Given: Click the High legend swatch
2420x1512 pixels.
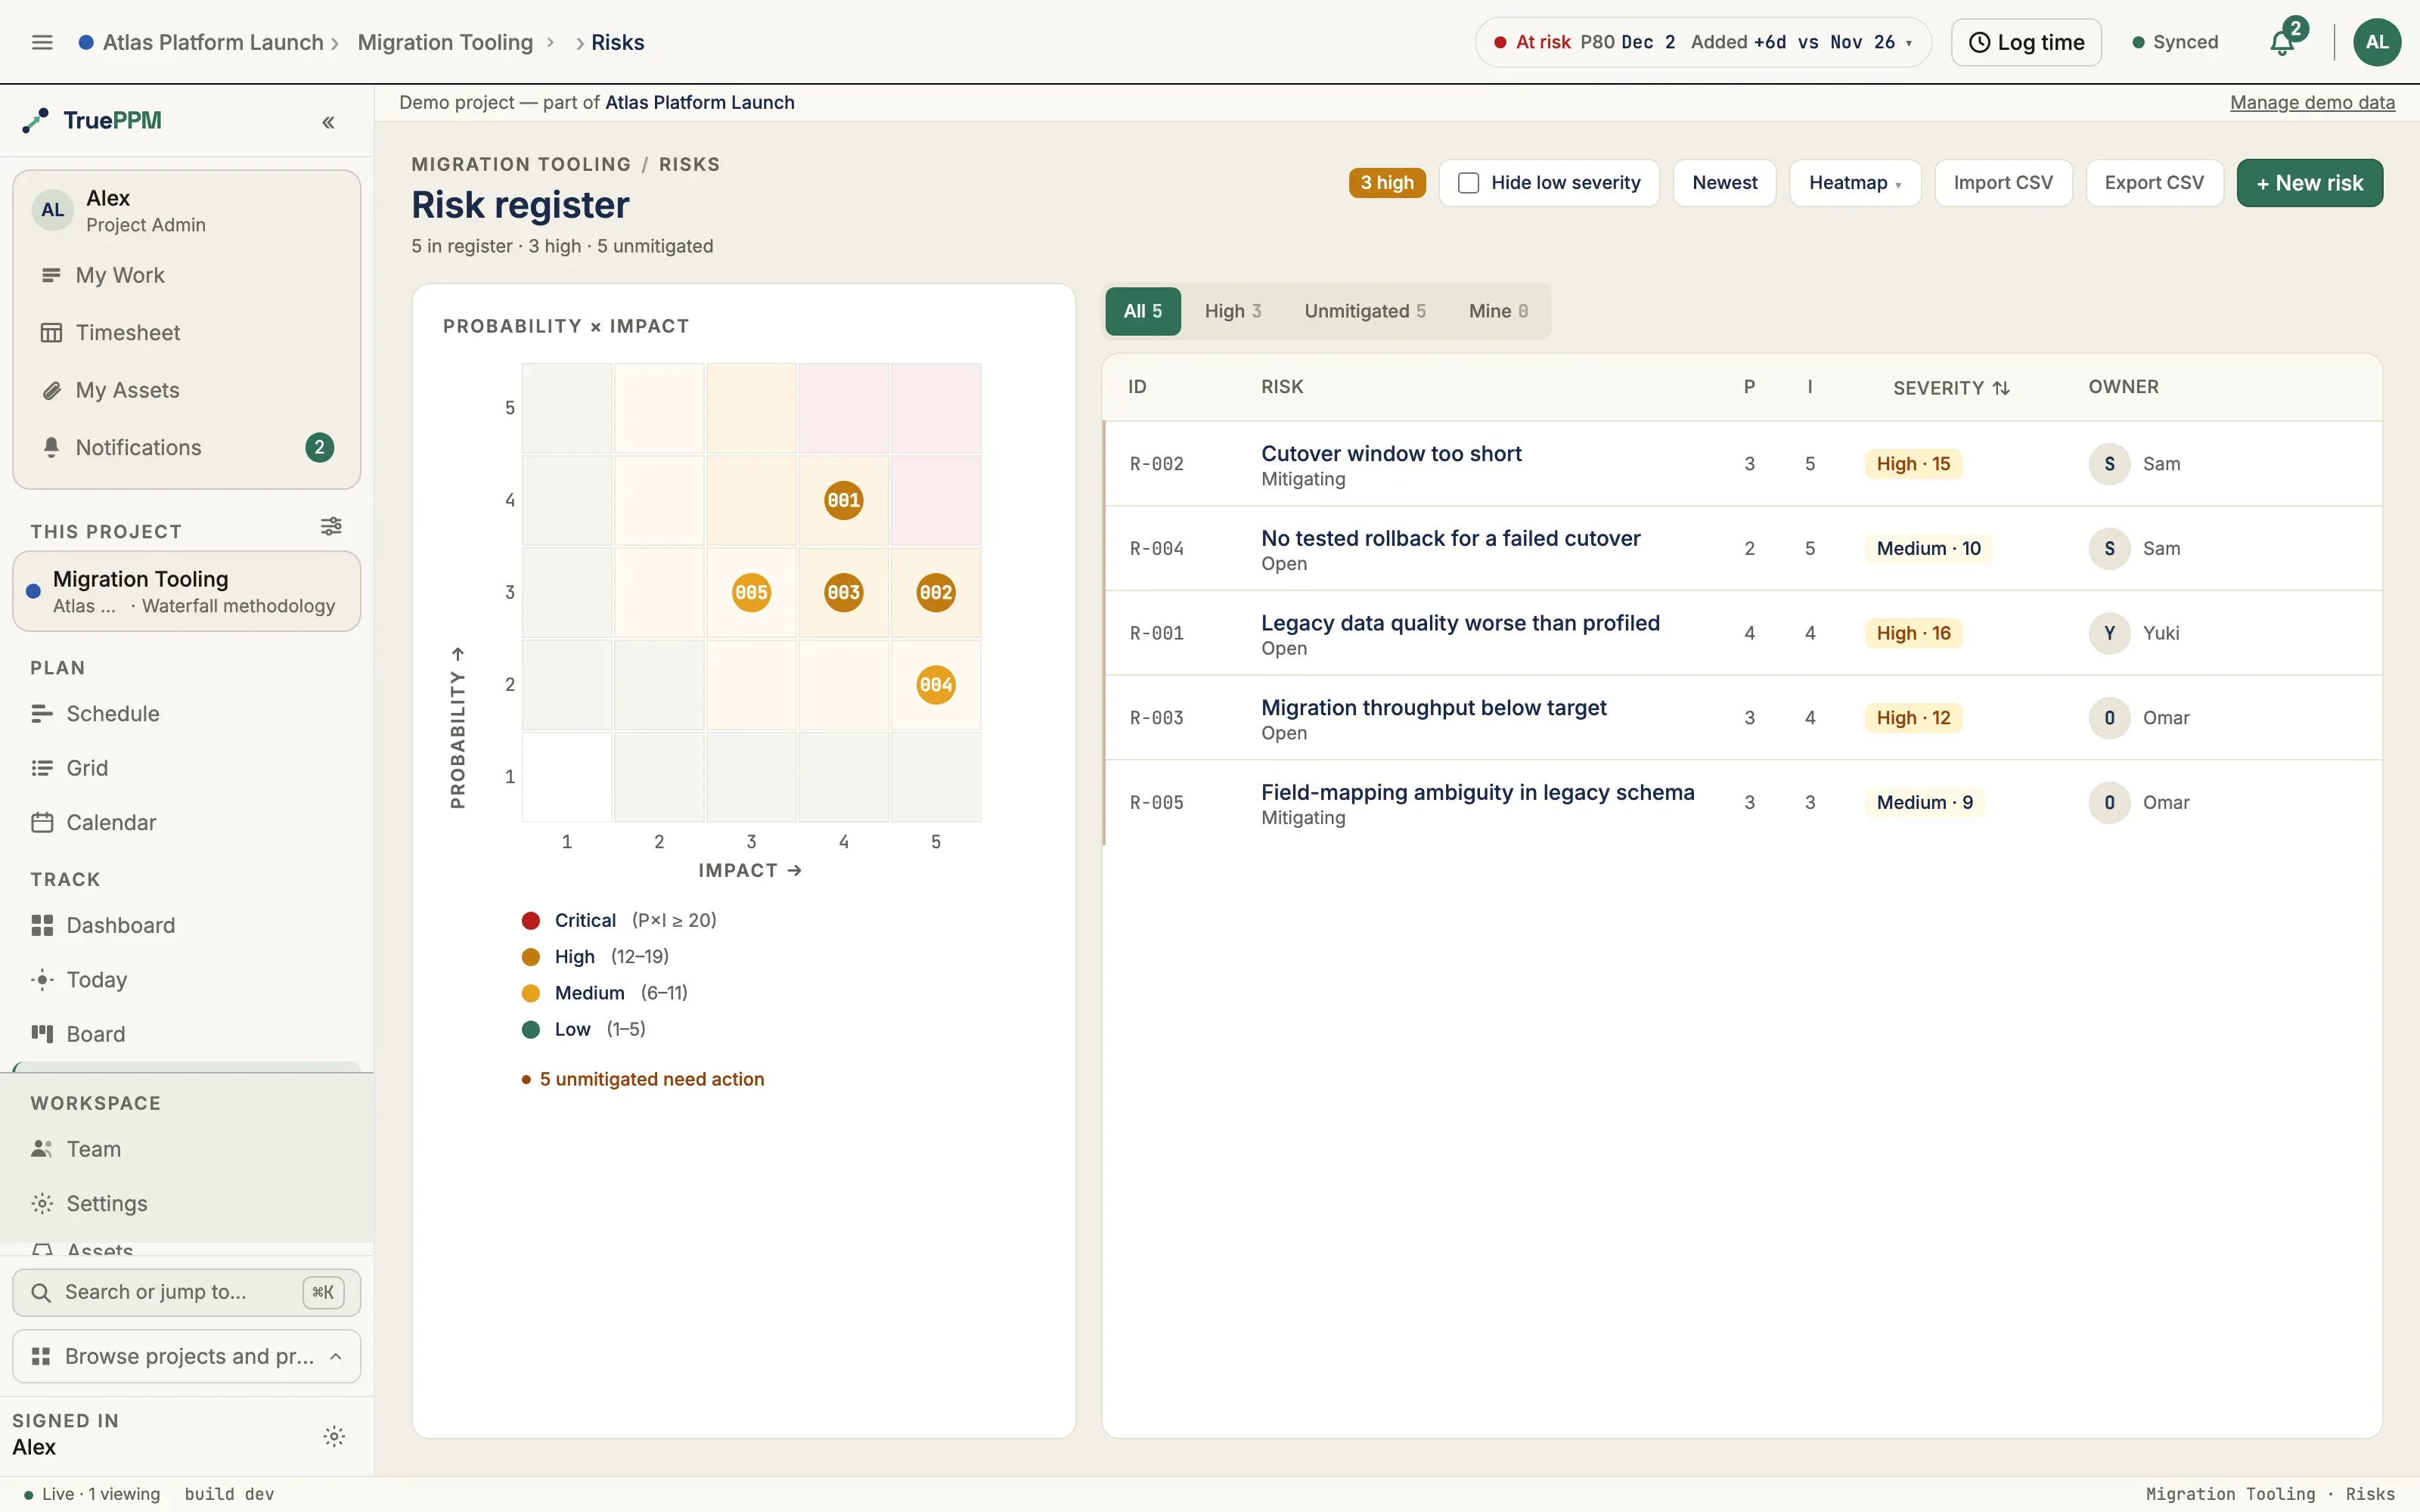Looking at the screenshot, I should pyautogui.click(x=531, y=957).
